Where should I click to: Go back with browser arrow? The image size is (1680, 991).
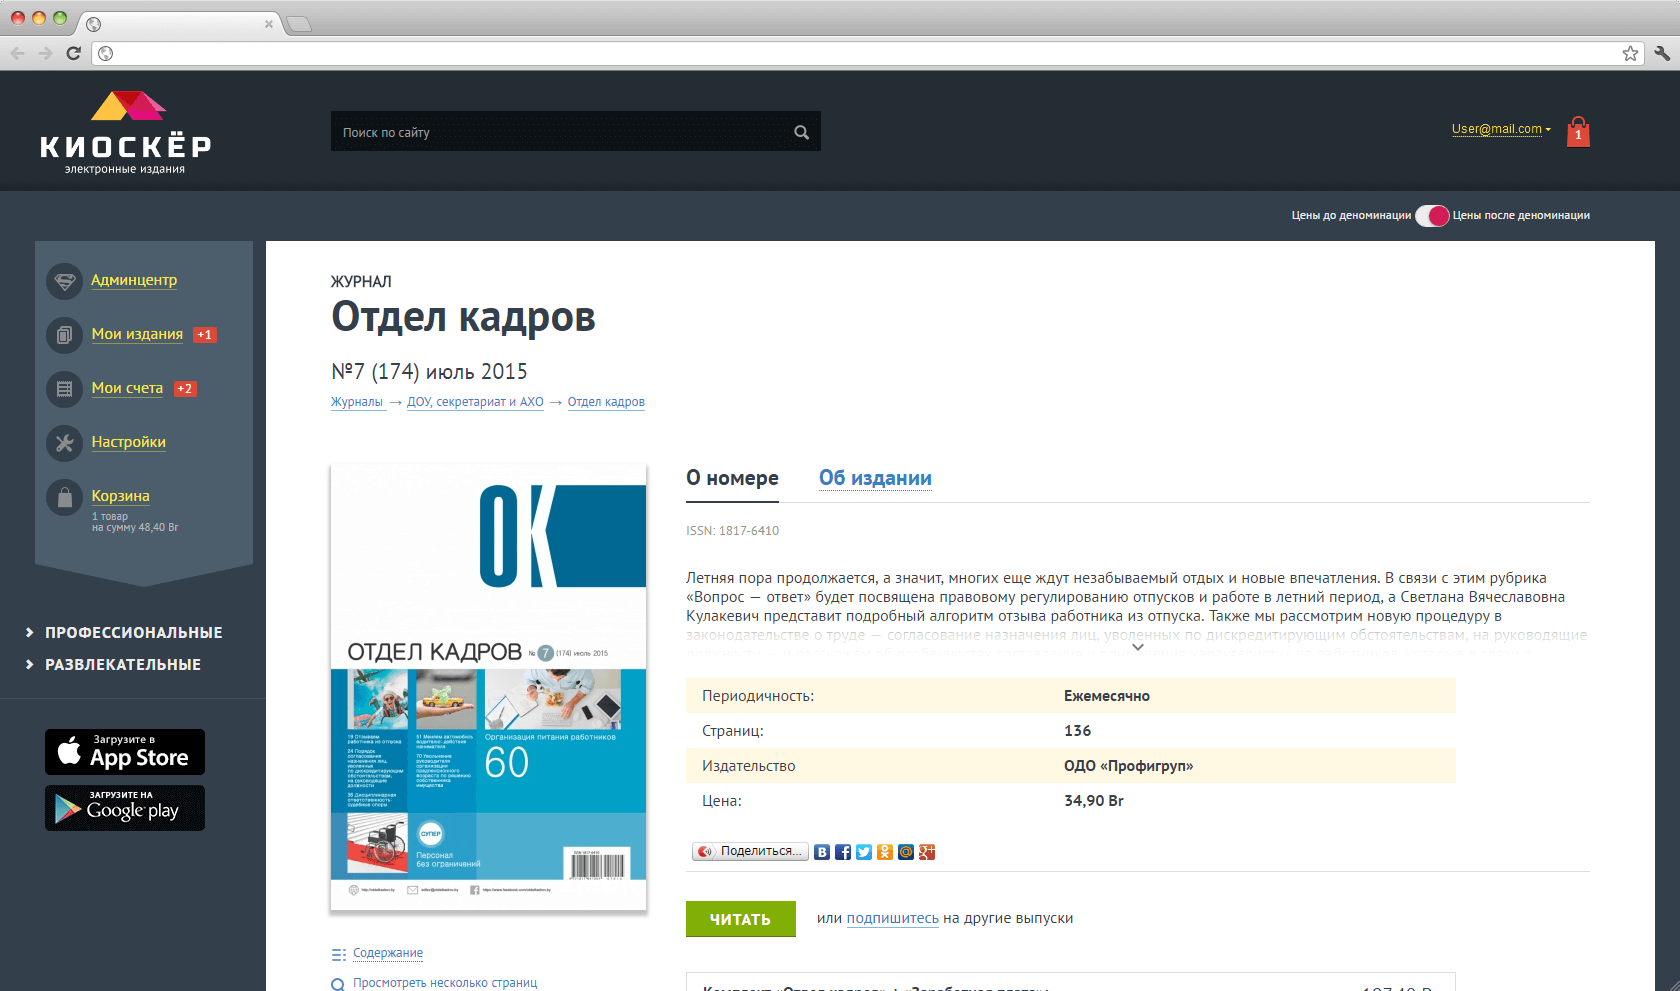pyautogui.click(x=17, y=53)
